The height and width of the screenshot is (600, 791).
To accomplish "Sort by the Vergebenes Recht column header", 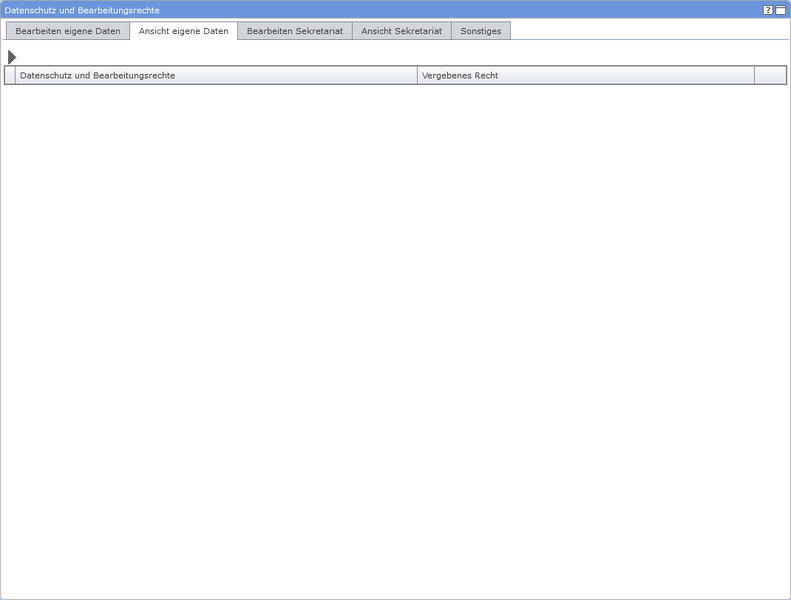I will 585,76.
